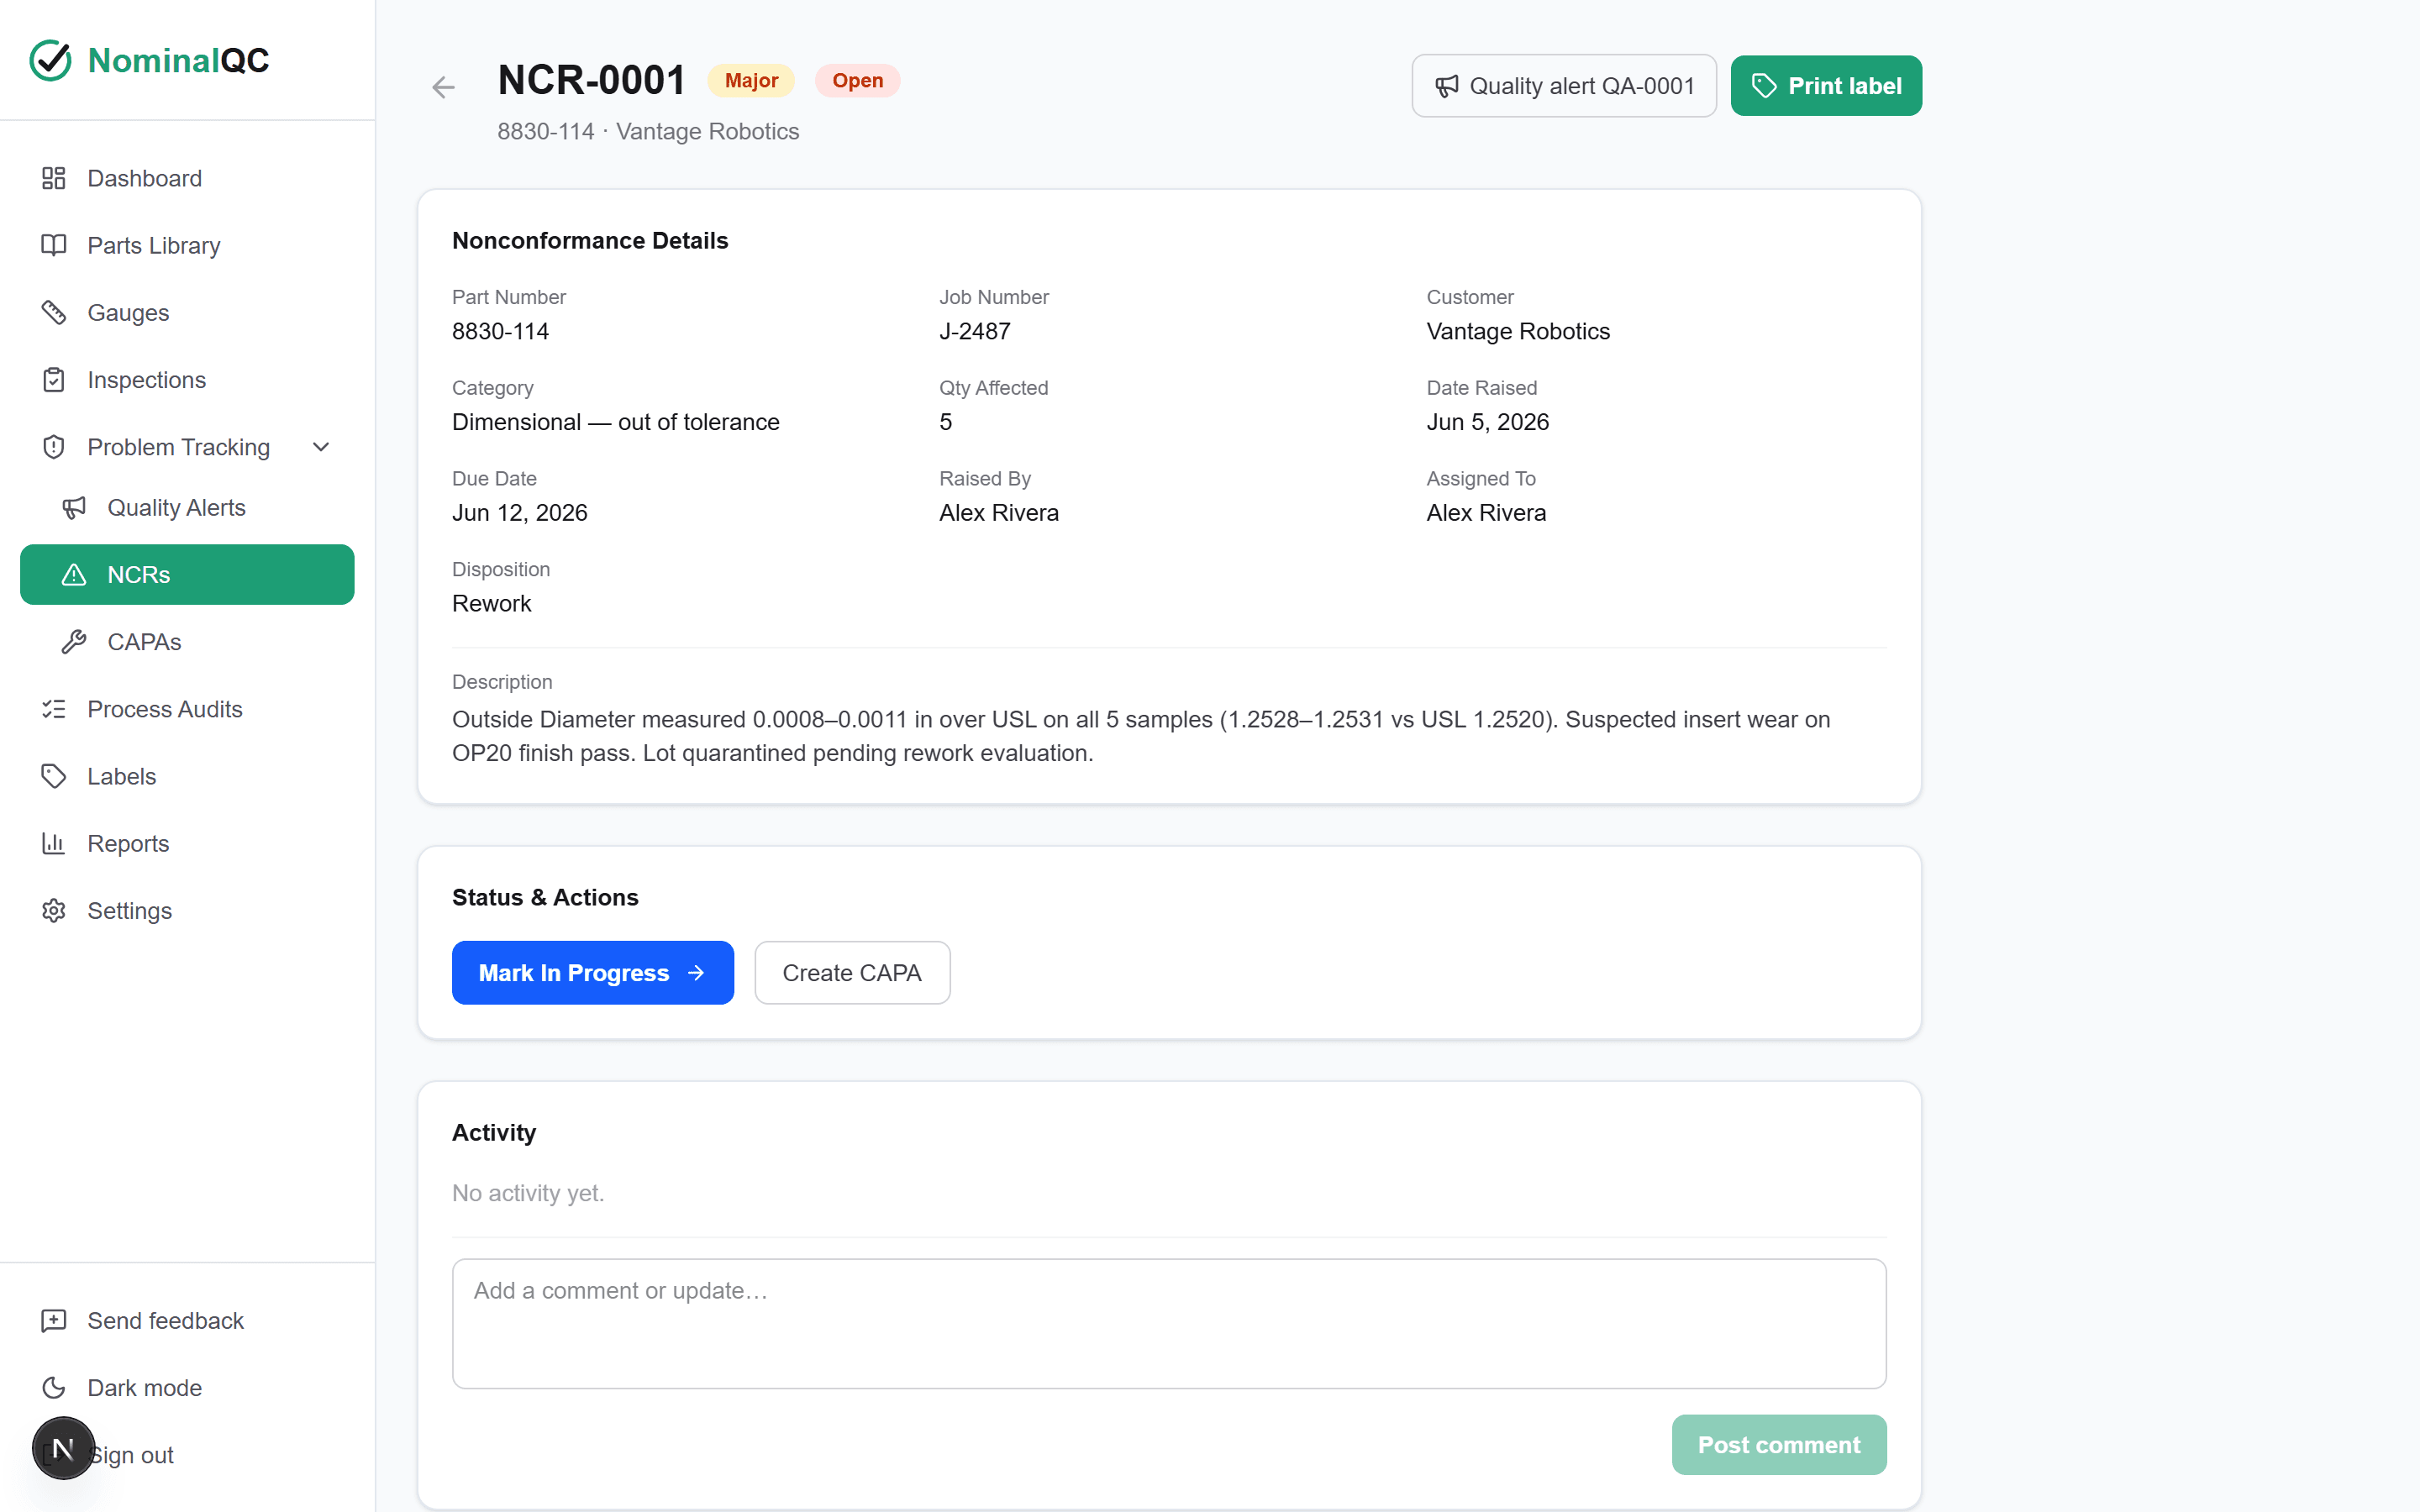Click the NominalQC checkmark logo icon
The height and width of the screenshot is (1512, 2420).
point(50,60)
